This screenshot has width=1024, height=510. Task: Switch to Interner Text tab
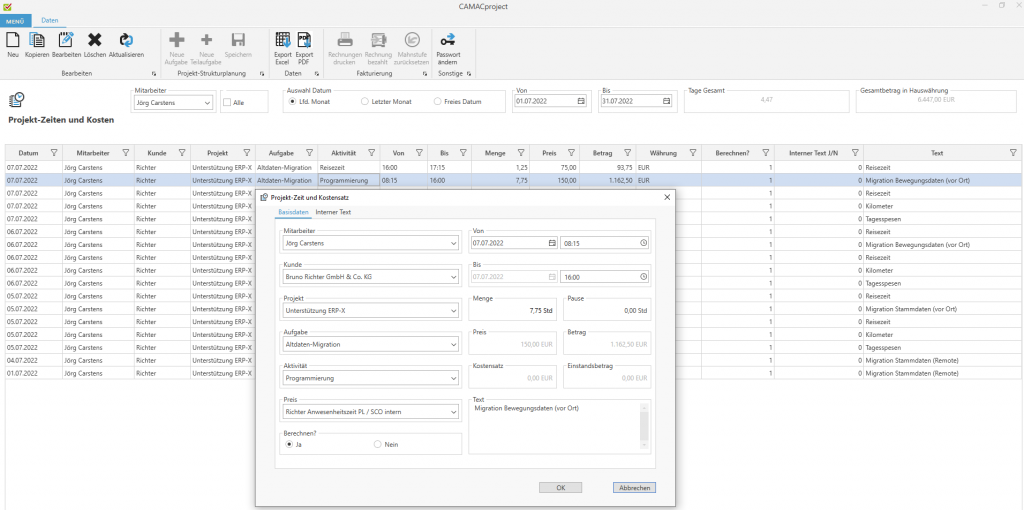coord(333,212)
